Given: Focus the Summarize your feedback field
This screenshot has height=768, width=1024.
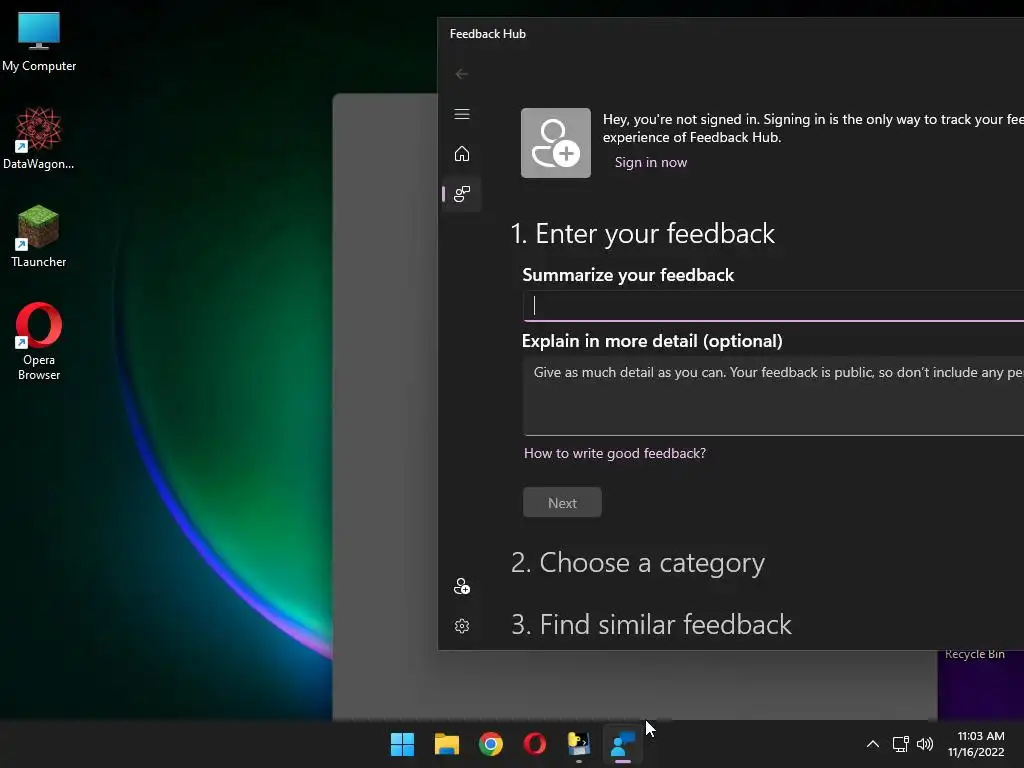Looking at the screenshot, I should click(773, 306).
